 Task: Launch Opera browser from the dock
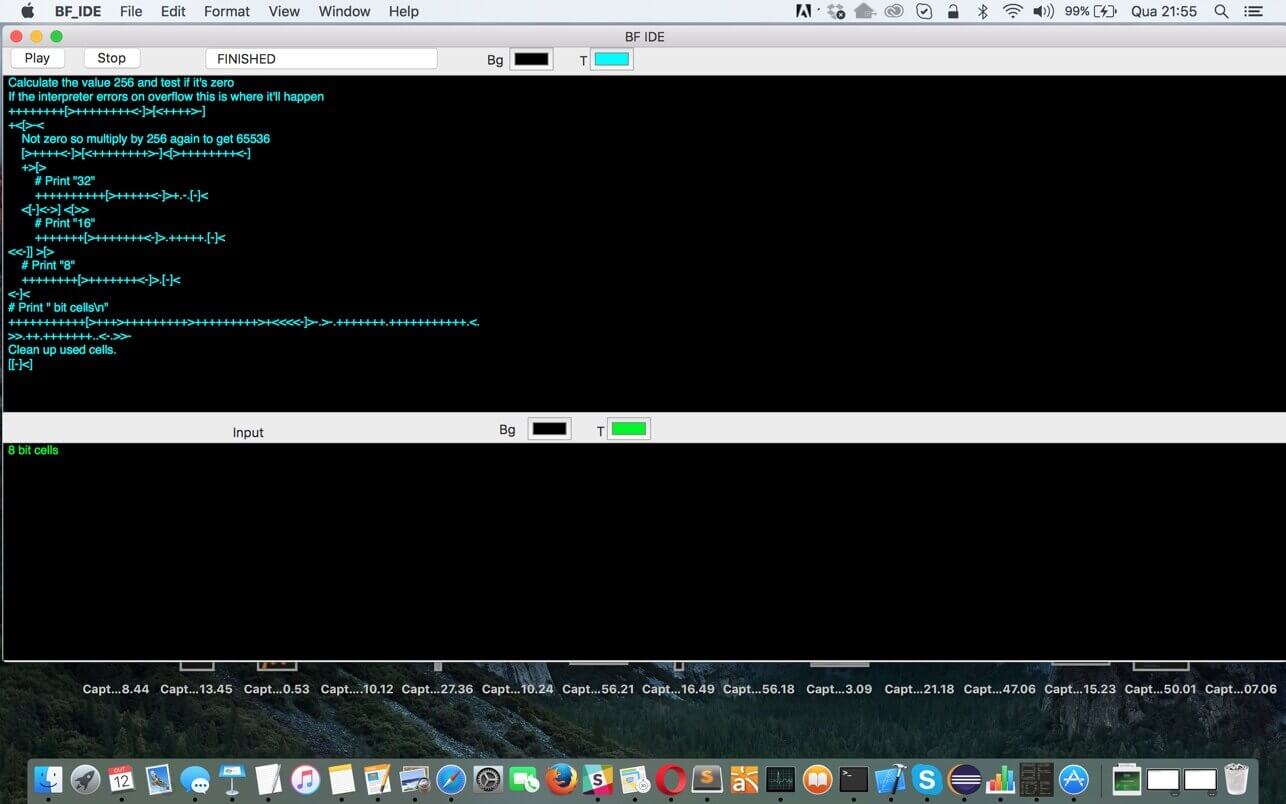click(671, 779)
